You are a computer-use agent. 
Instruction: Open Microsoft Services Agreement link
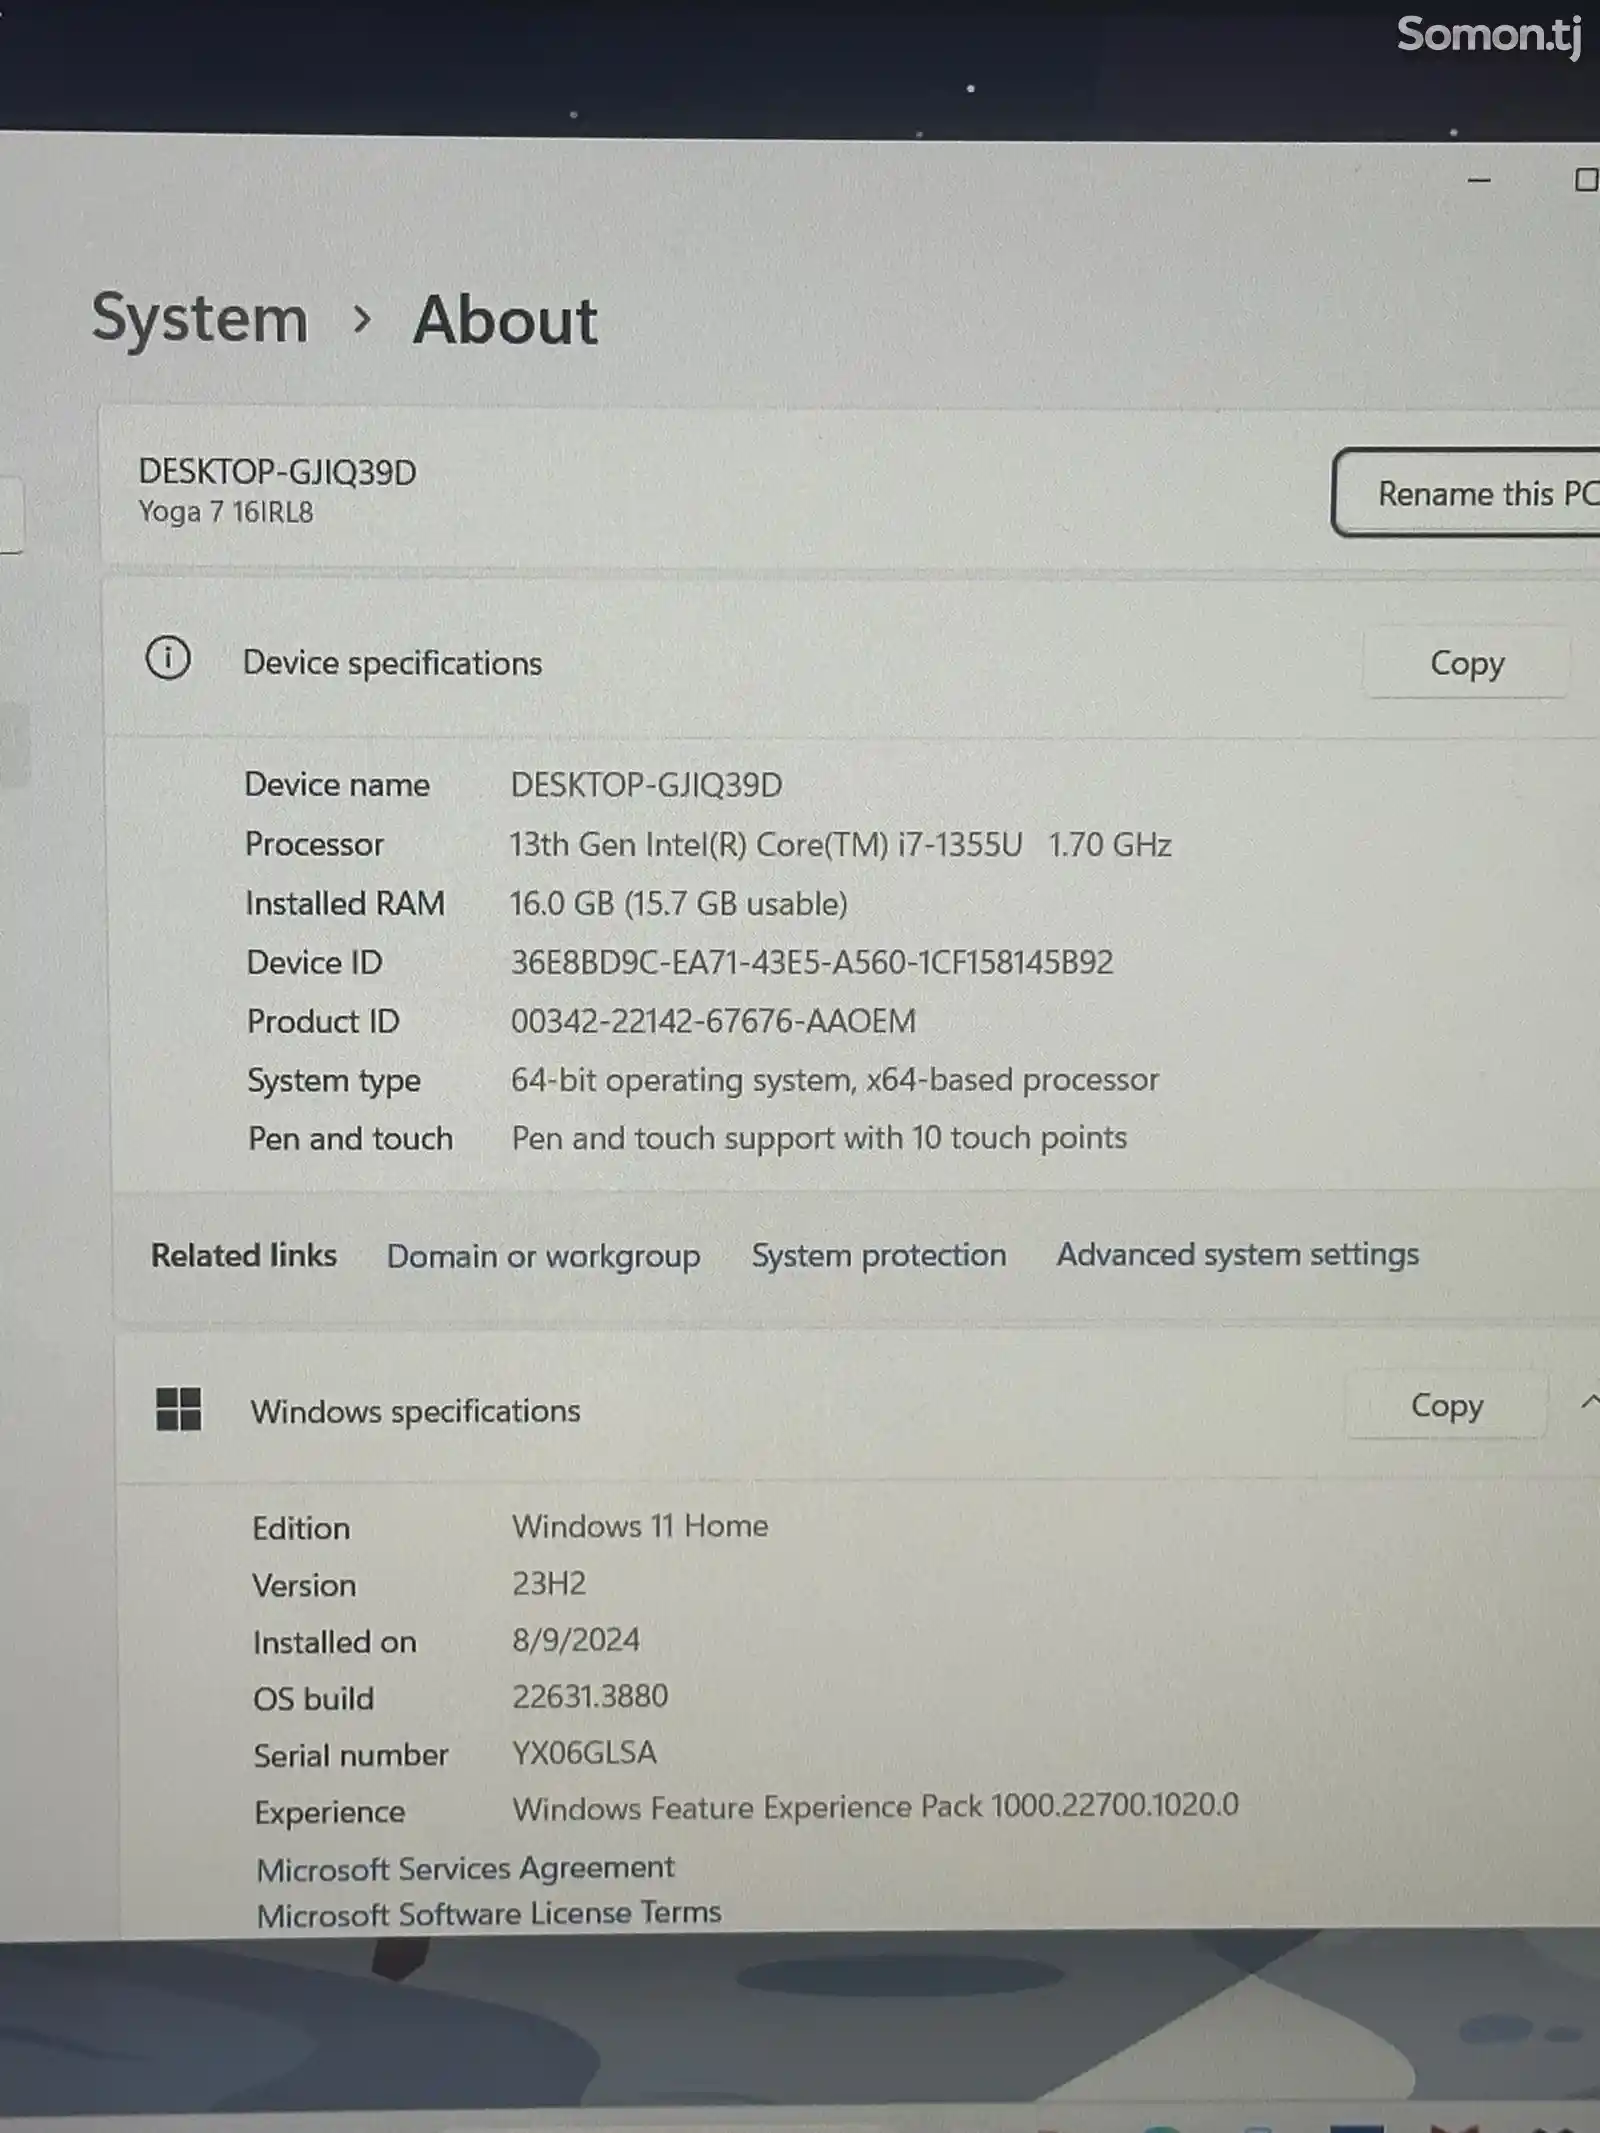coord(465,1868)
